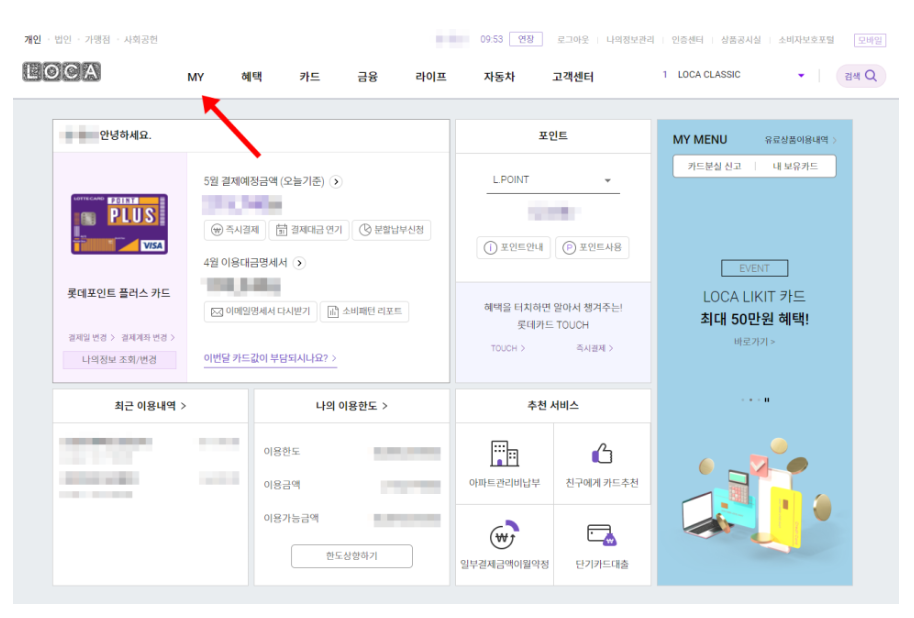Screen dimensions: 914x618
Task: Open the 고객센터 menu
Action: coord(573,77)
